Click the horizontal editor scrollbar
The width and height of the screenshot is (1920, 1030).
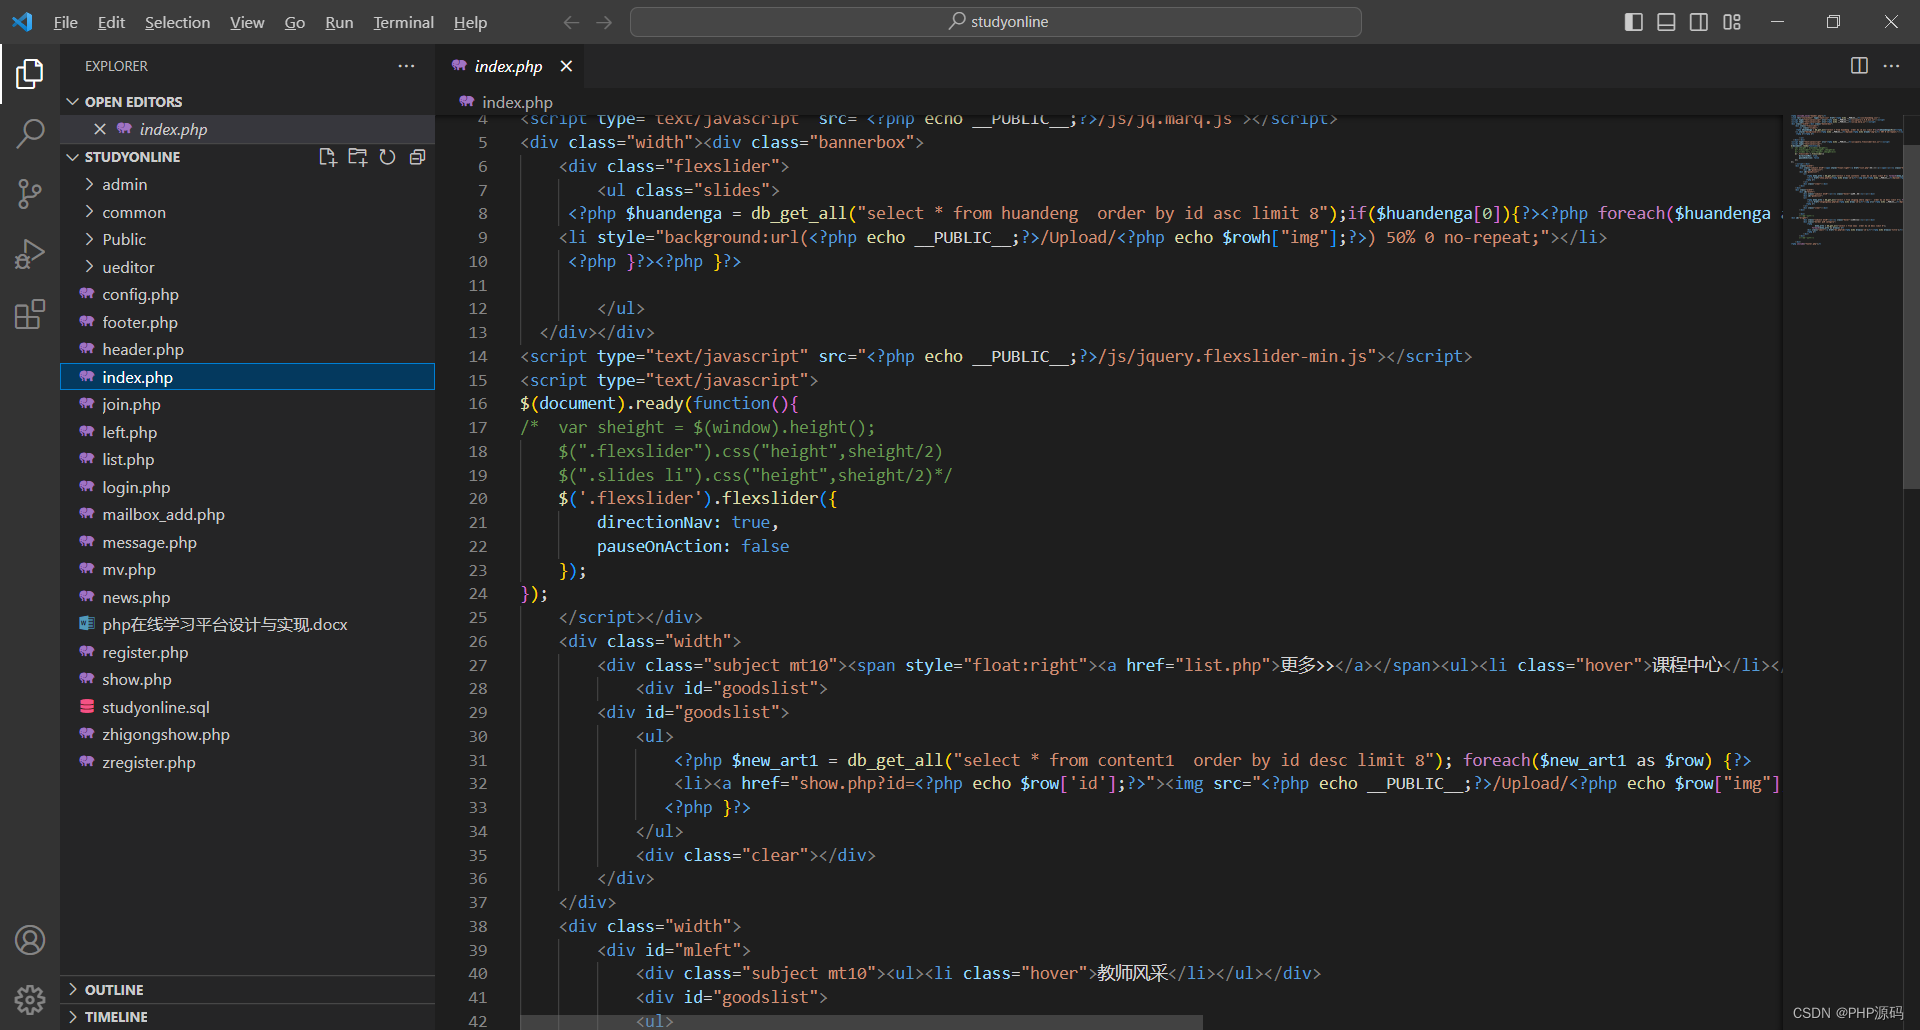point(861,1022)
